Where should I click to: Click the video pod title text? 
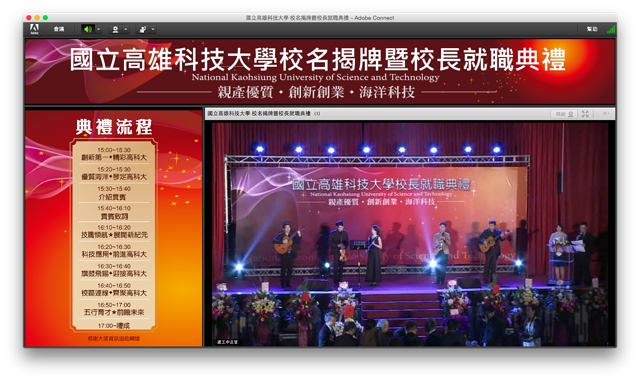[x=259, y=114]
